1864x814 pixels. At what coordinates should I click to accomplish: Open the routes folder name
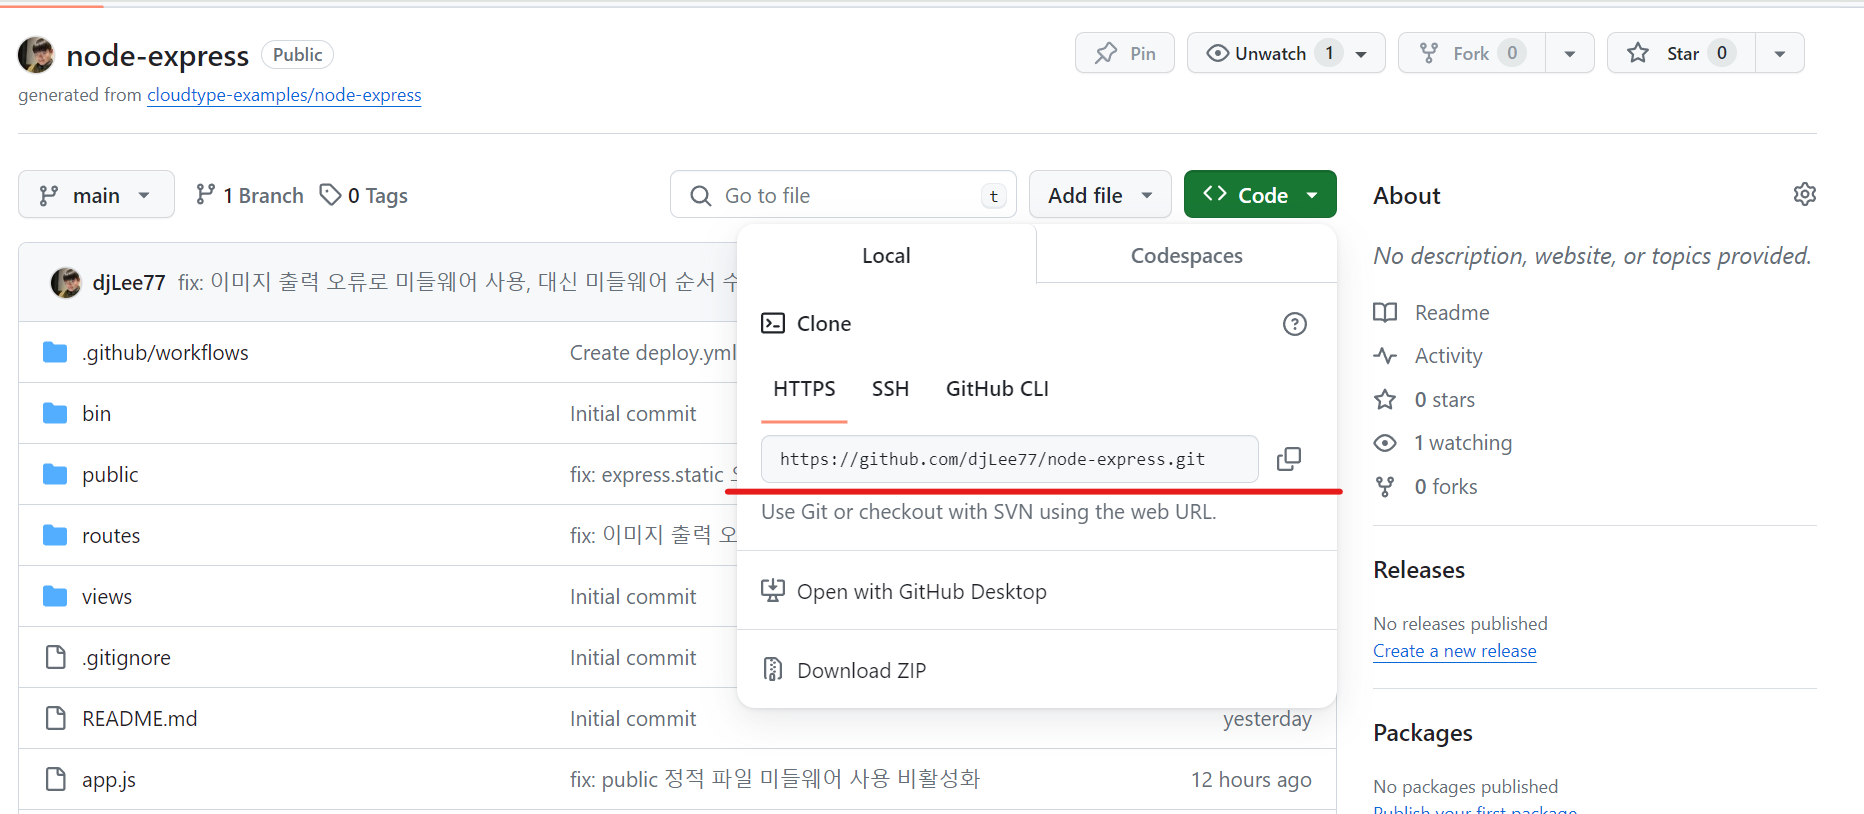coord(111,535)
